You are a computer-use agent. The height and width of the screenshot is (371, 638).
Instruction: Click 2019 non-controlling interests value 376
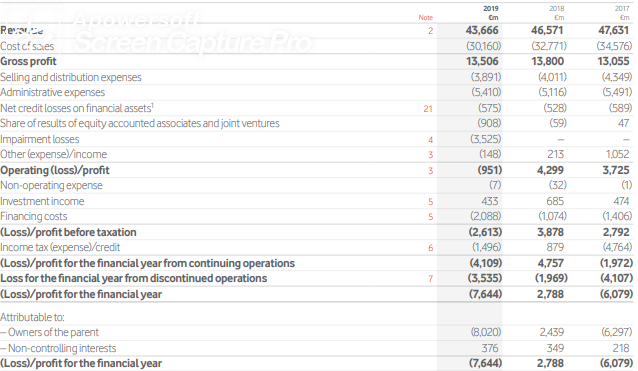coord(490,349)
